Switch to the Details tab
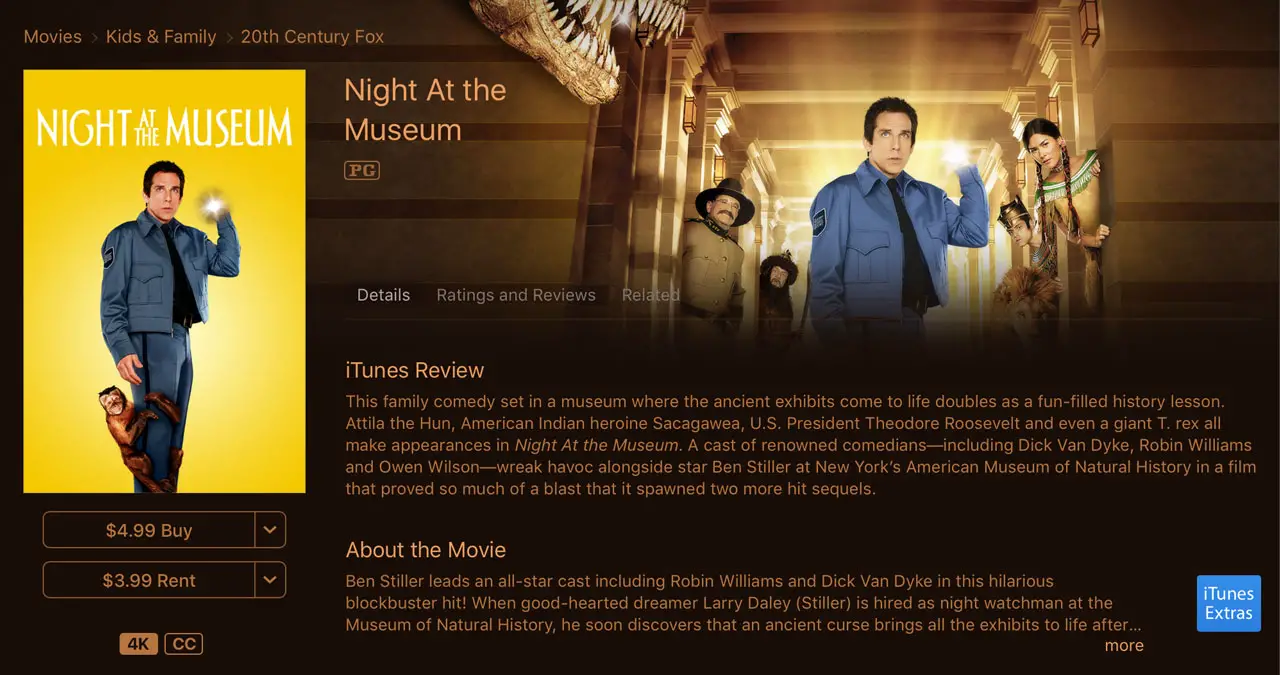 click(384, 295)
